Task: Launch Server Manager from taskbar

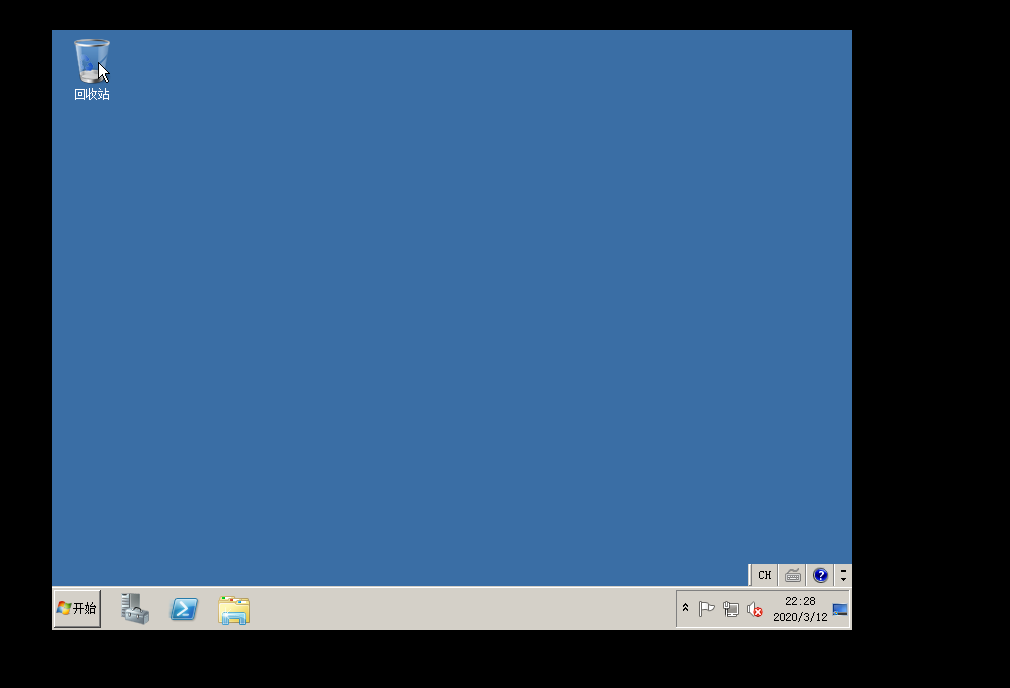Action: (x=135, y=609)
